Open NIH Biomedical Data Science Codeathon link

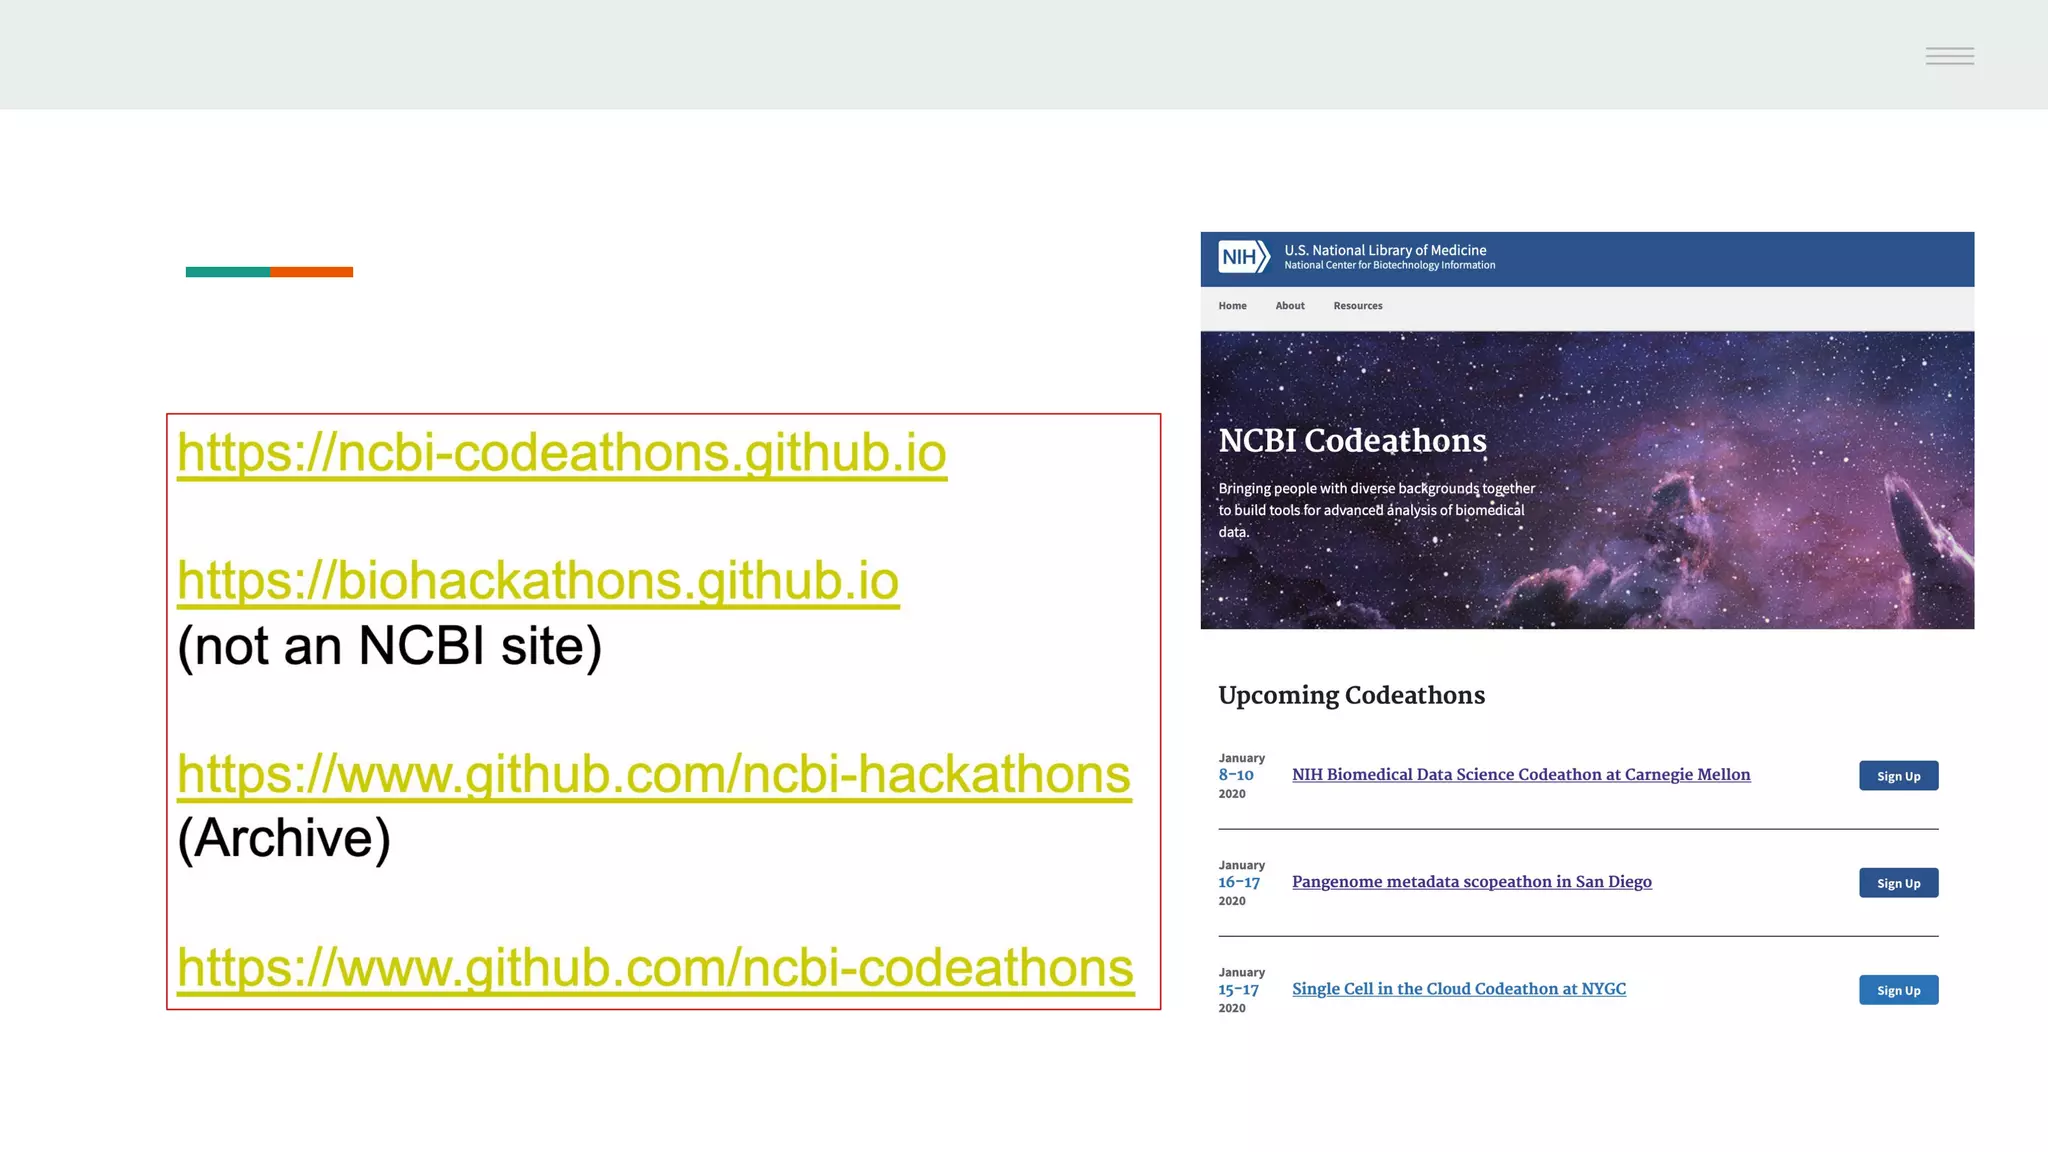(x=1521, y=775)
